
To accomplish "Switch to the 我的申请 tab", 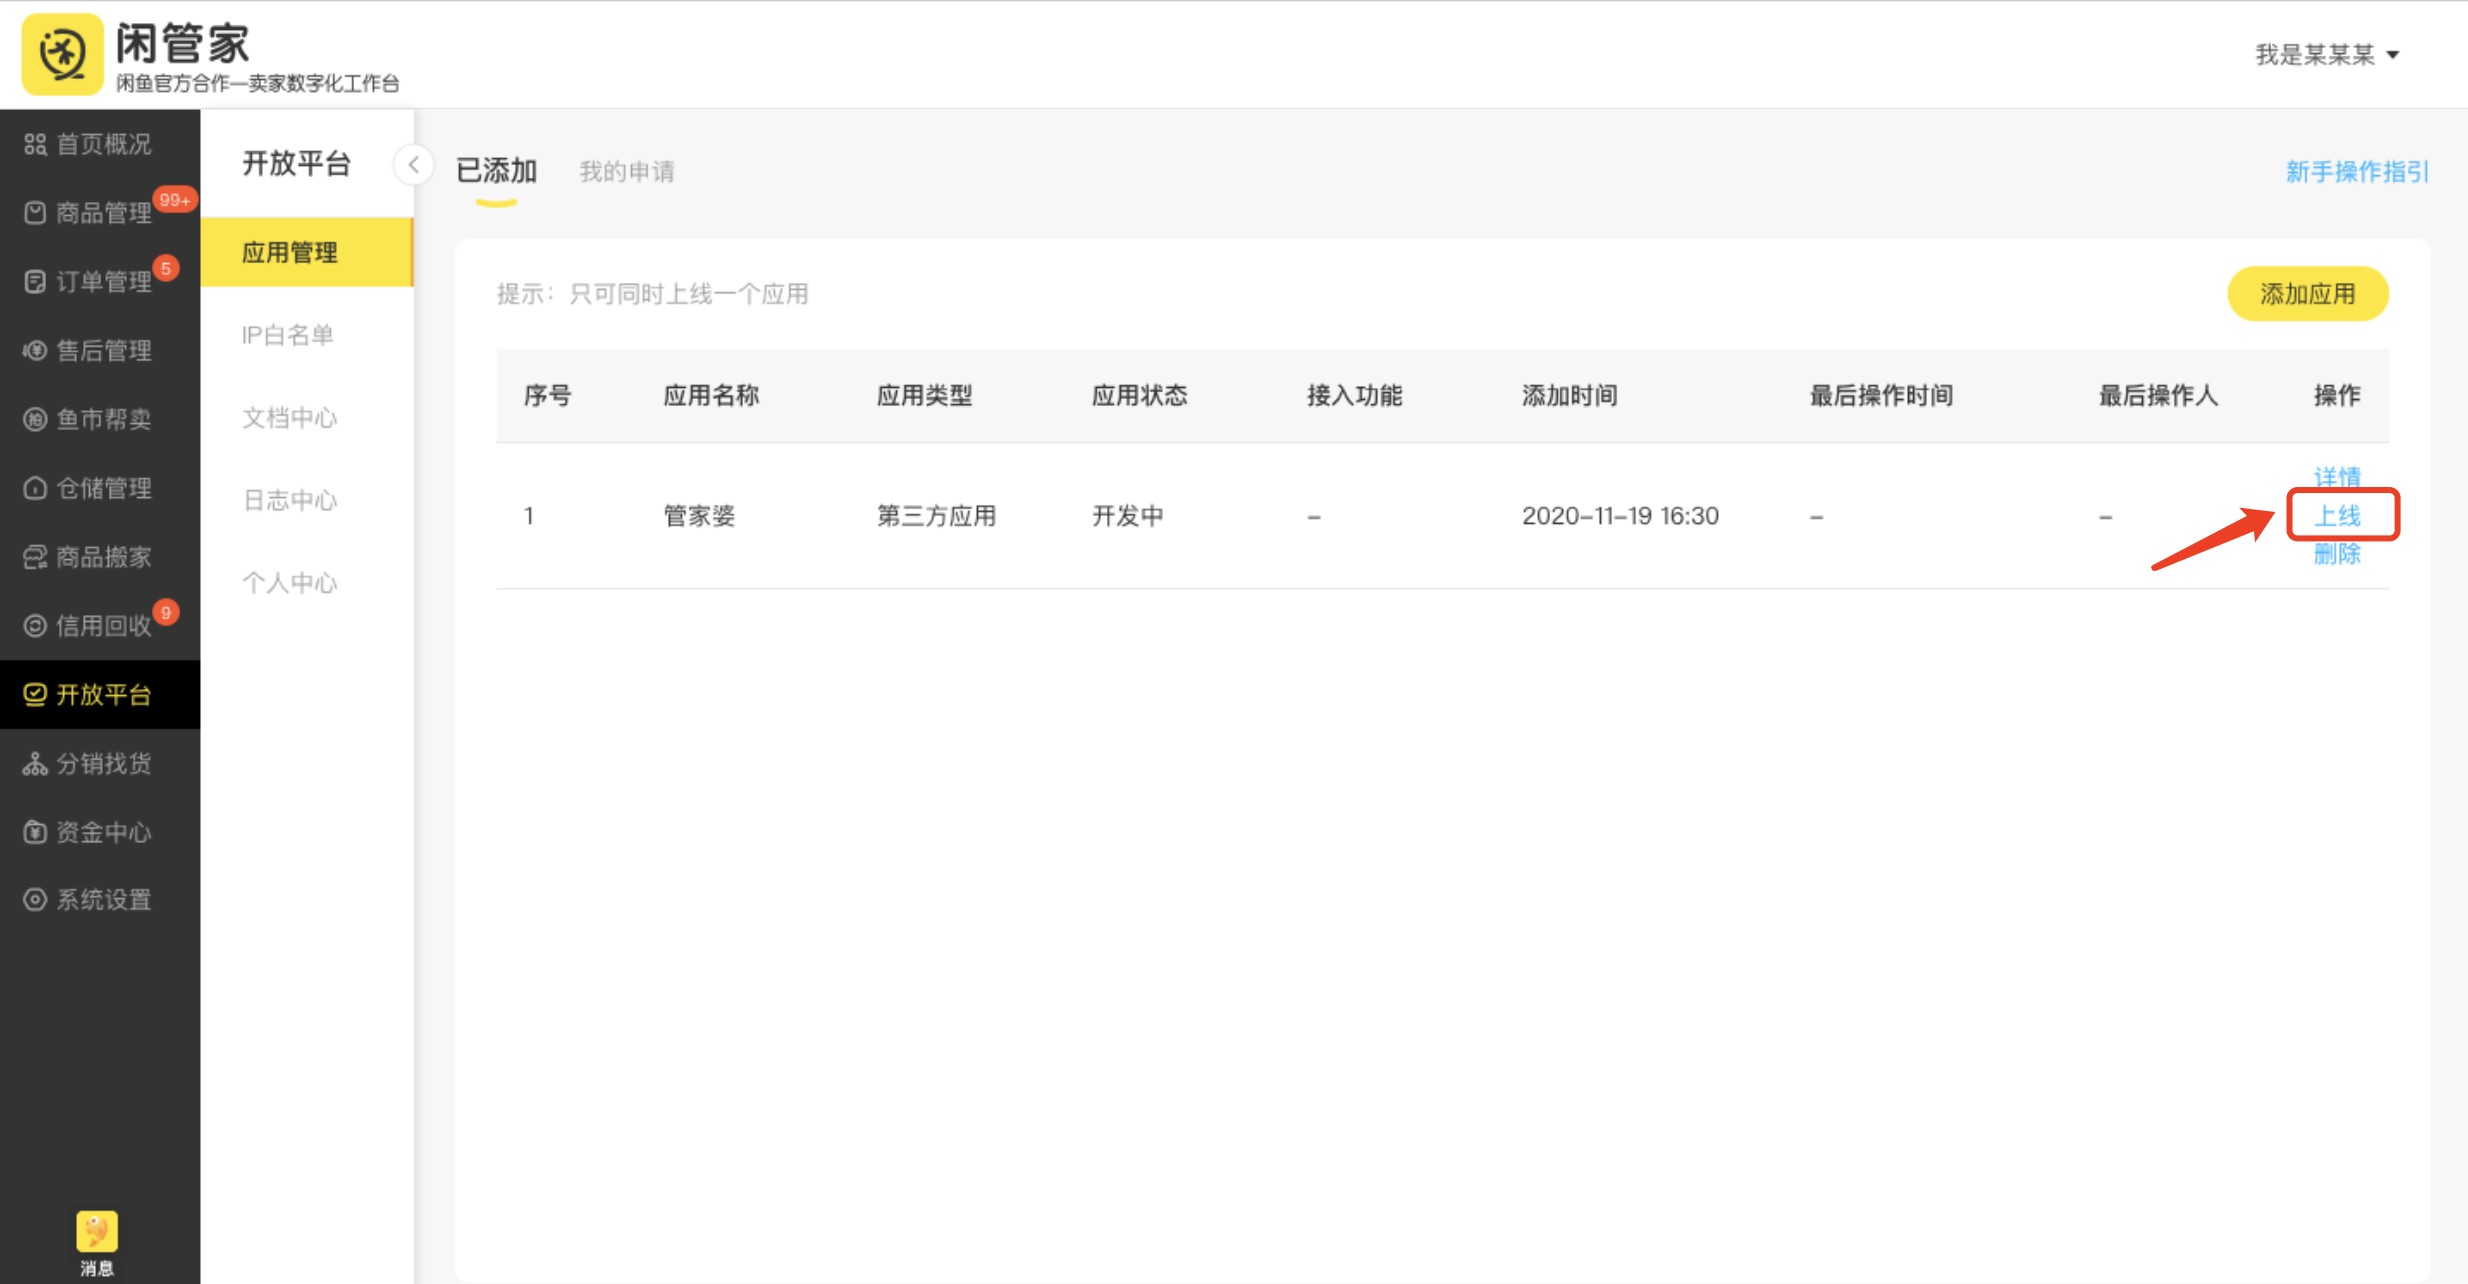I will [627, 171].
